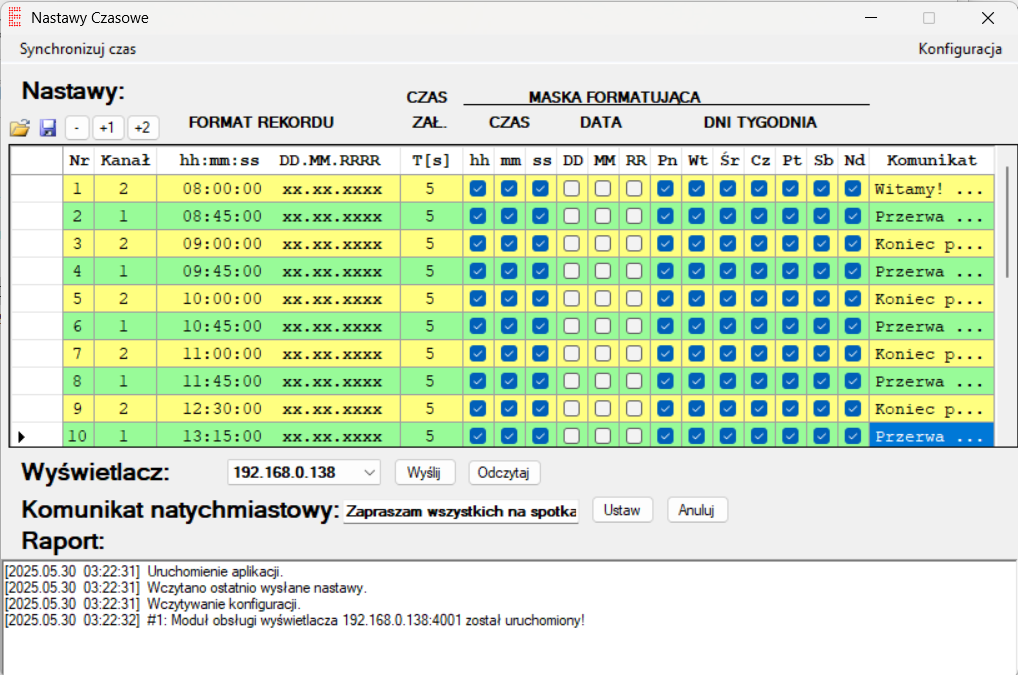Save settings with floppy disk icon

pos(48,127)
